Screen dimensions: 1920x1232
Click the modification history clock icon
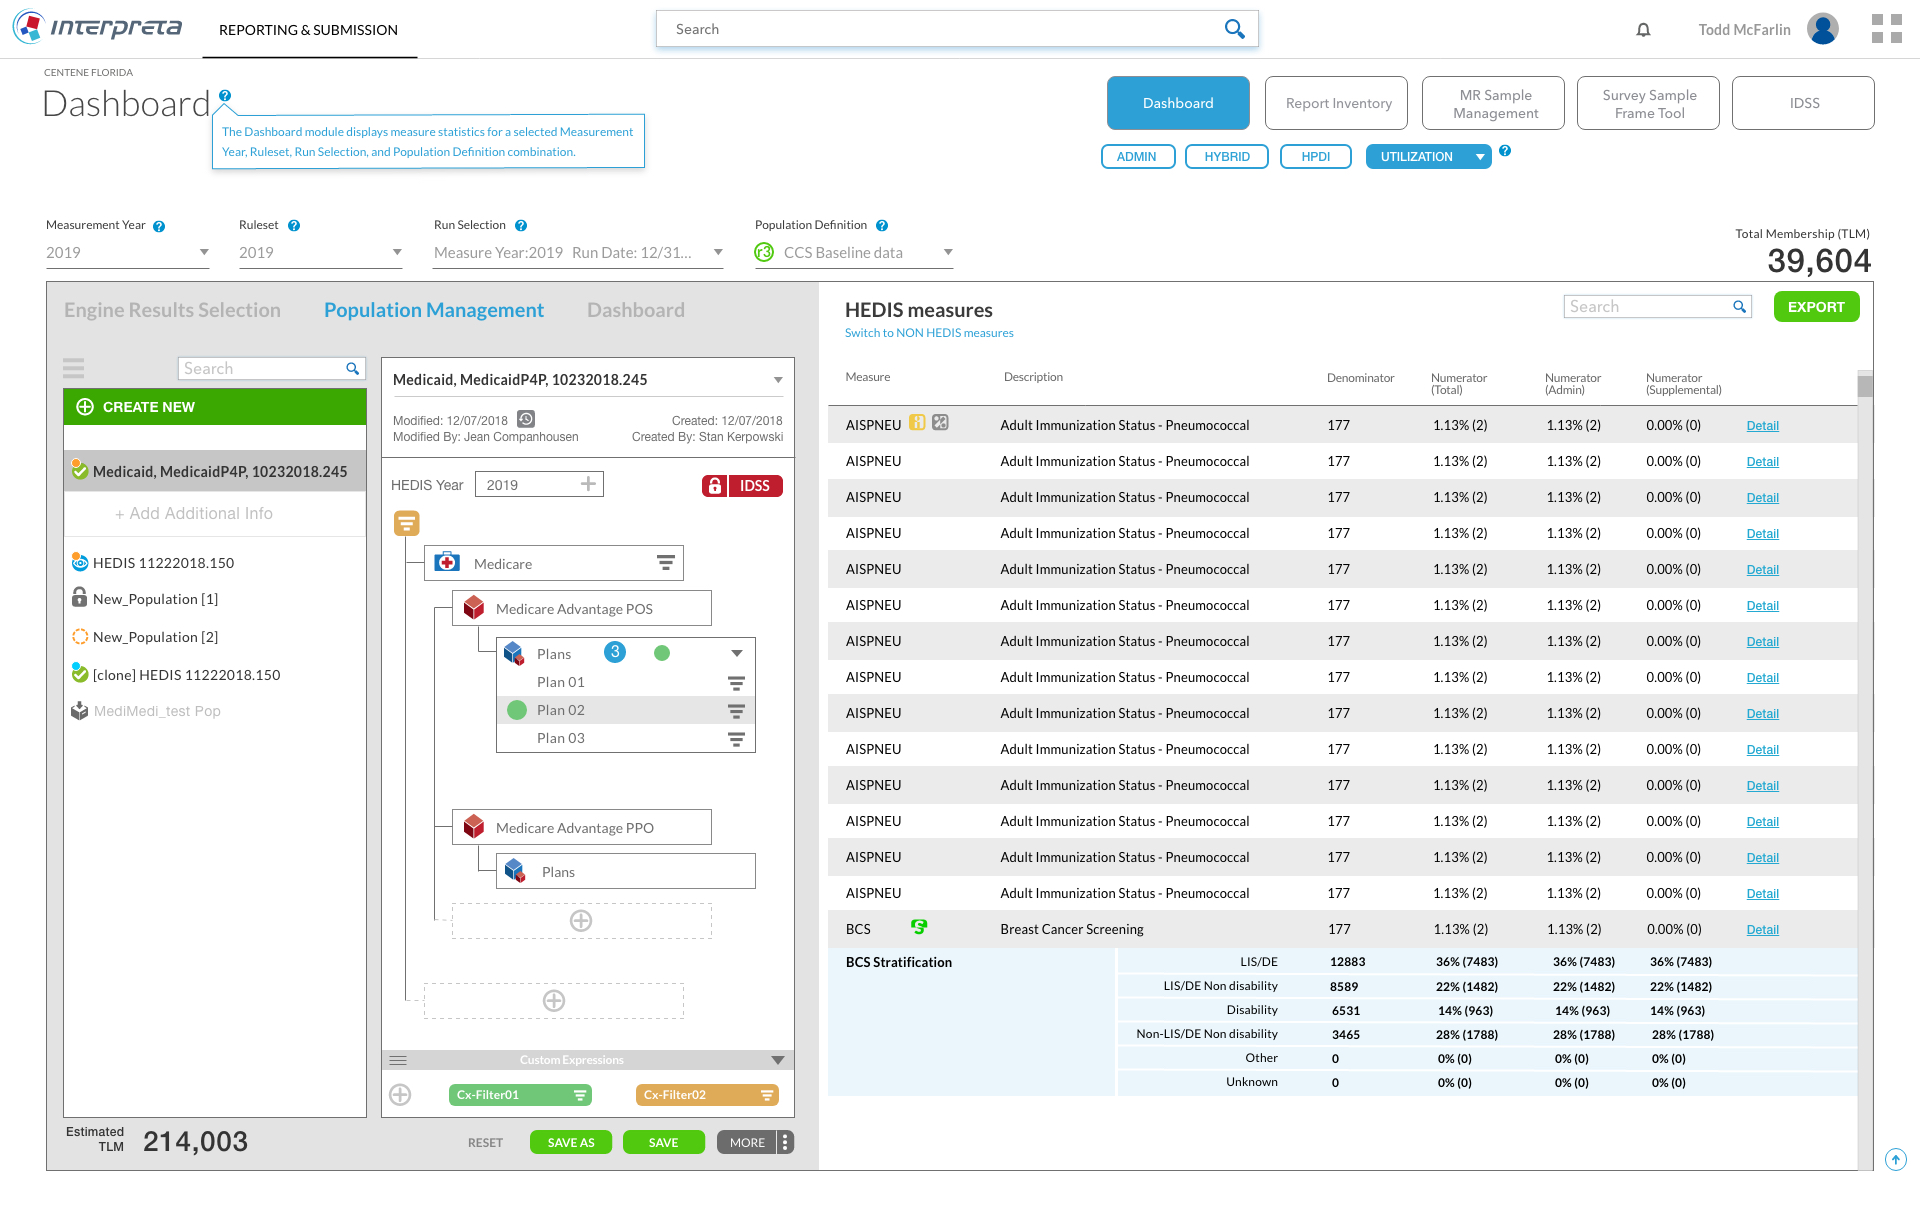tap(526, 419)
